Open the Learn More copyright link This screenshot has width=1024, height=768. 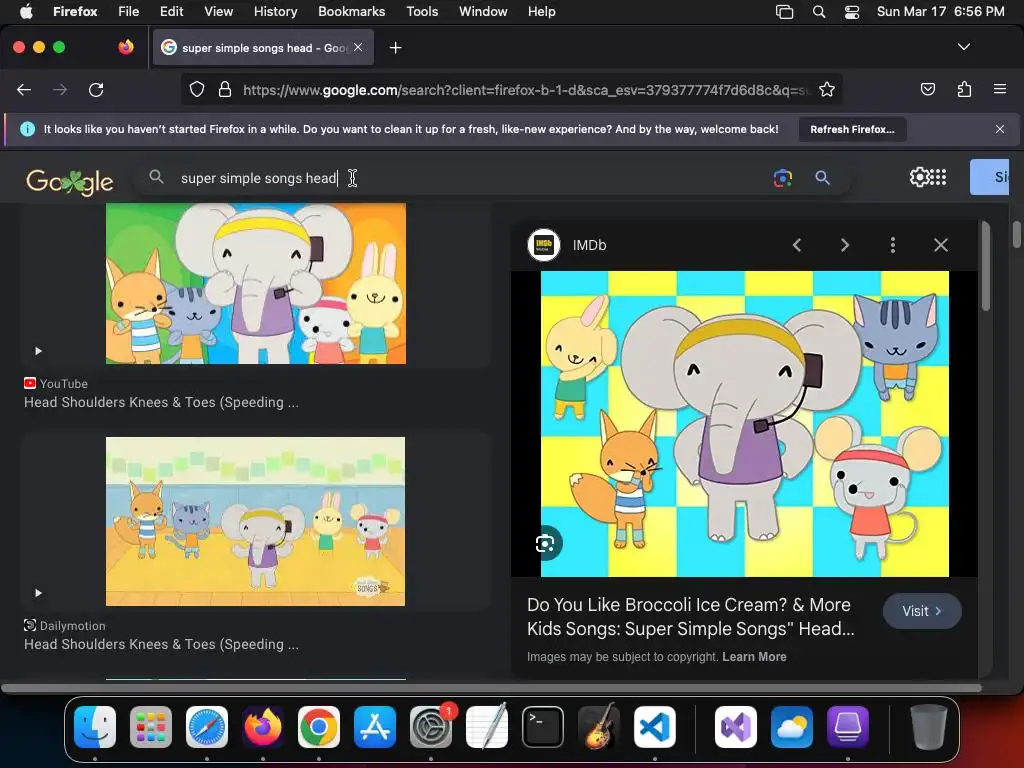[x=754, y=657]
